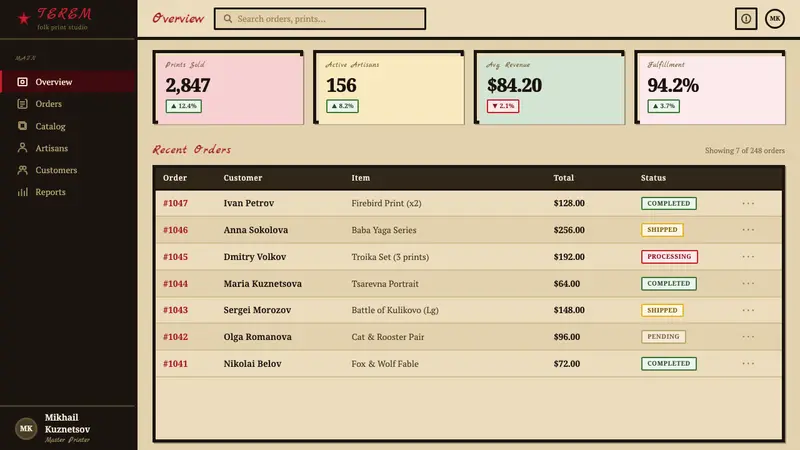
Task: Open actions menu for order #1044
Action: 748,283
